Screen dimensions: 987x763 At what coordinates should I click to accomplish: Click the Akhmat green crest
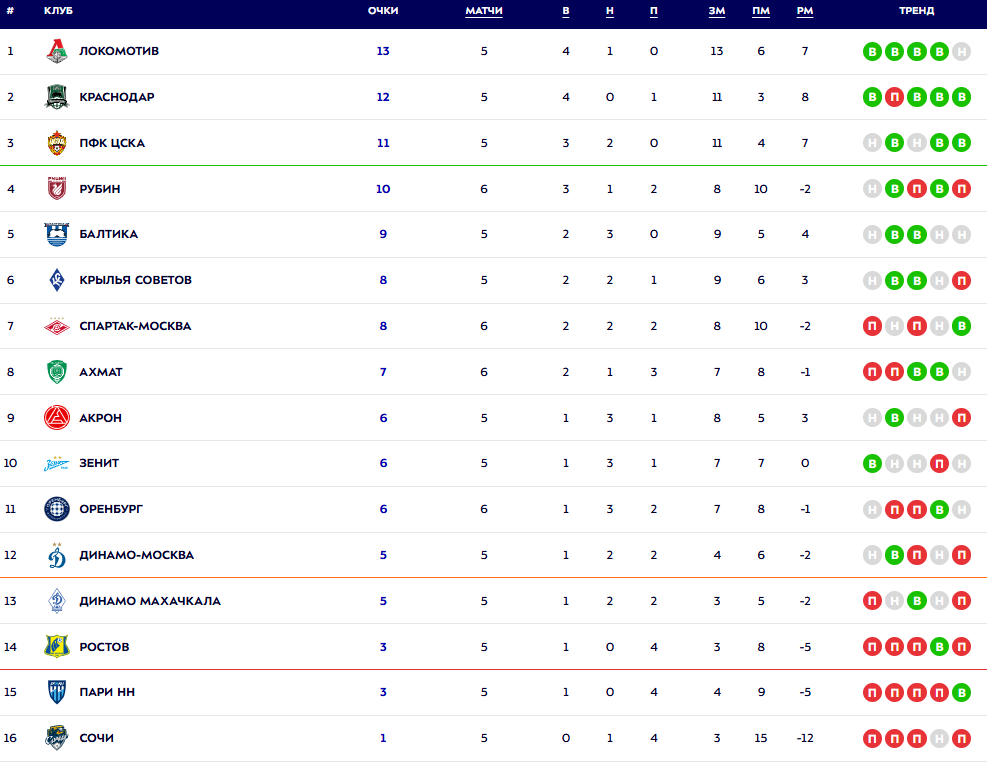57,372
